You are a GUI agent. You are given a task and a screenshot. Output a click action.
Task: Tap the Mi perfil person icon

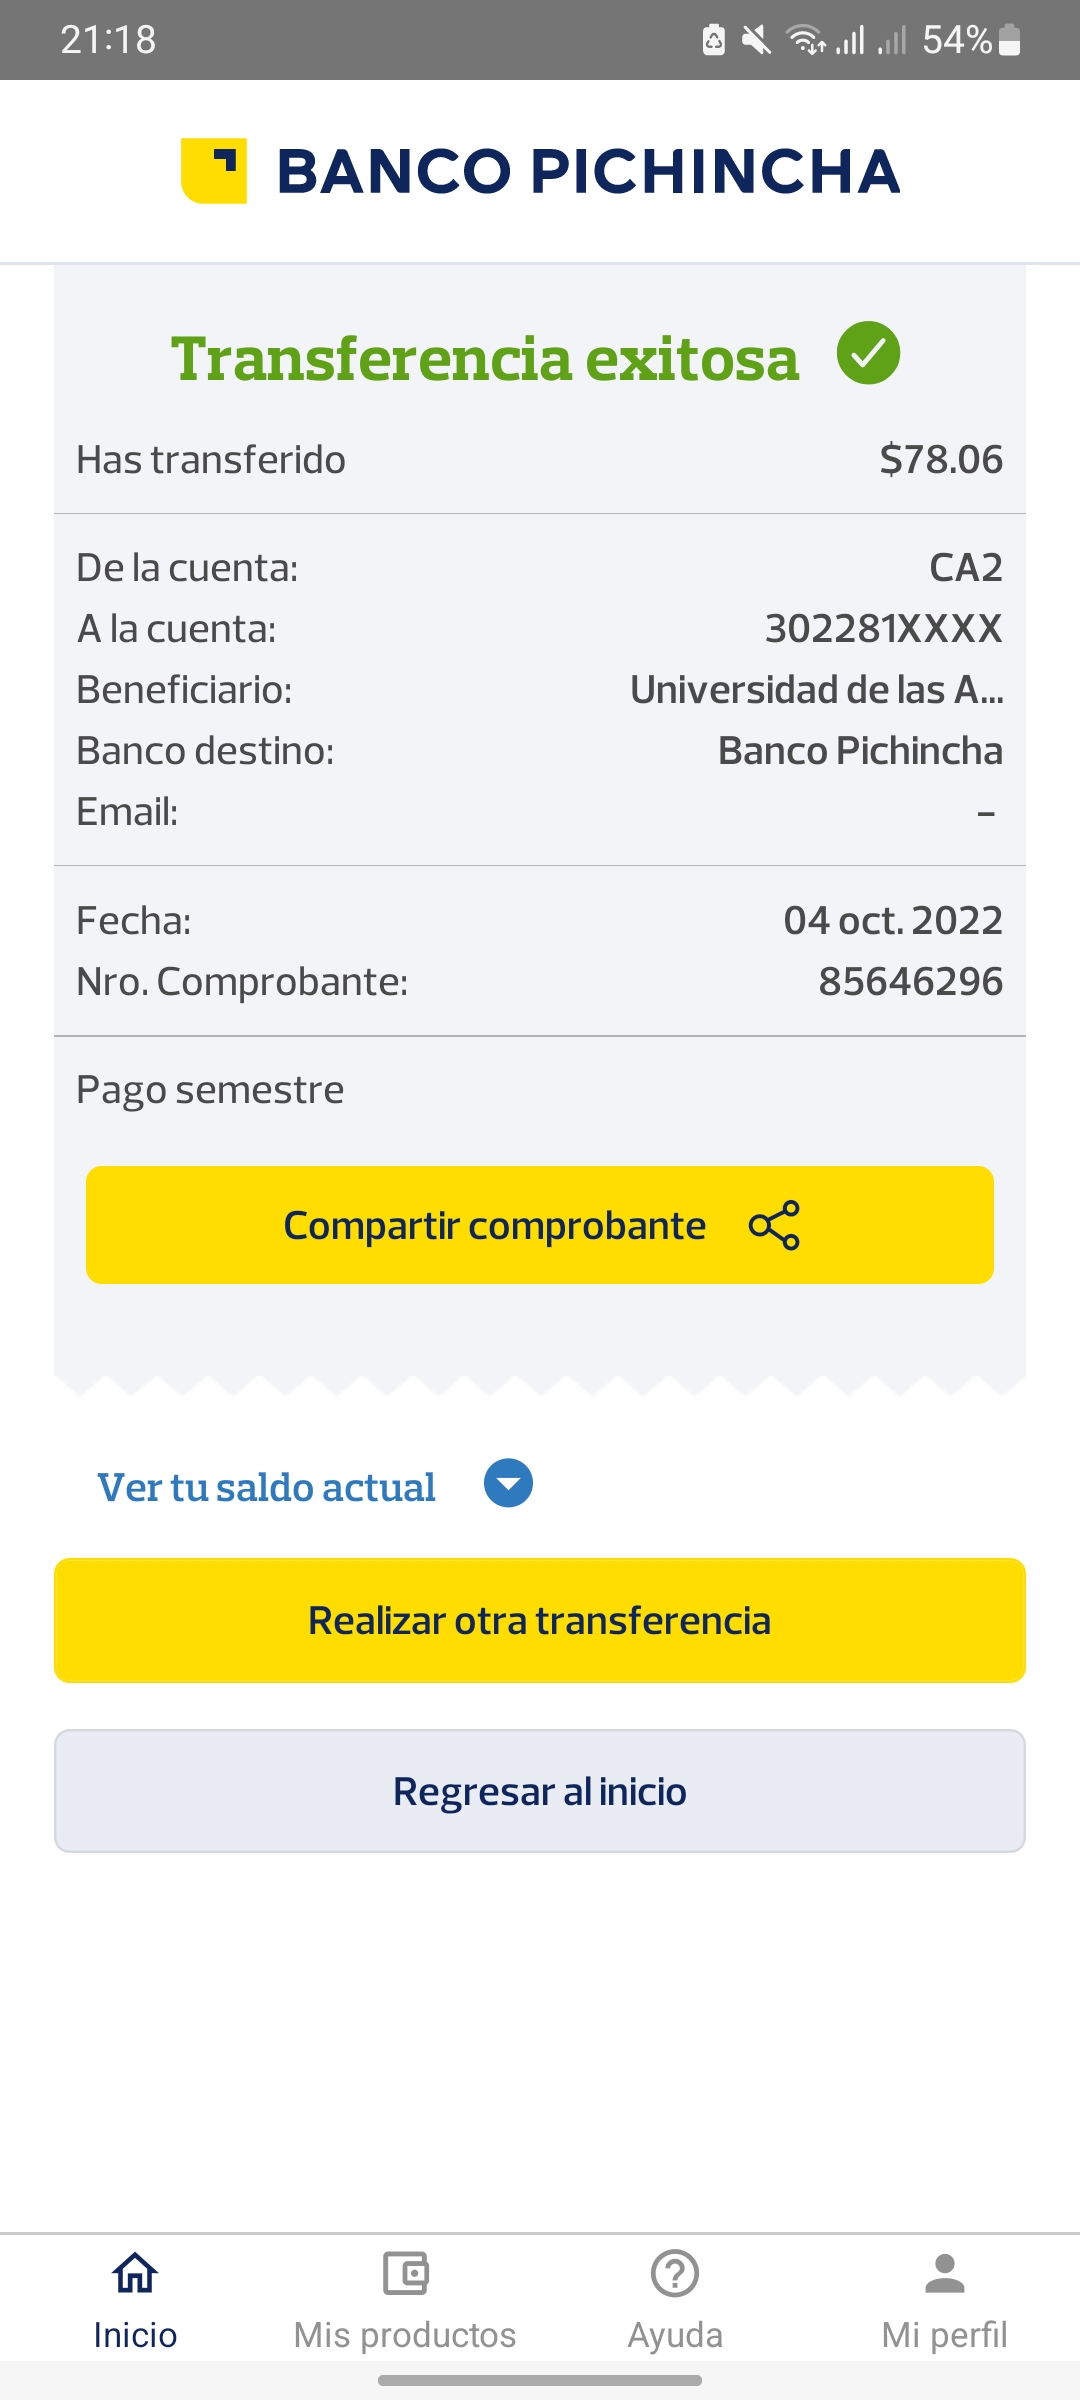(x=945, y=2273)
